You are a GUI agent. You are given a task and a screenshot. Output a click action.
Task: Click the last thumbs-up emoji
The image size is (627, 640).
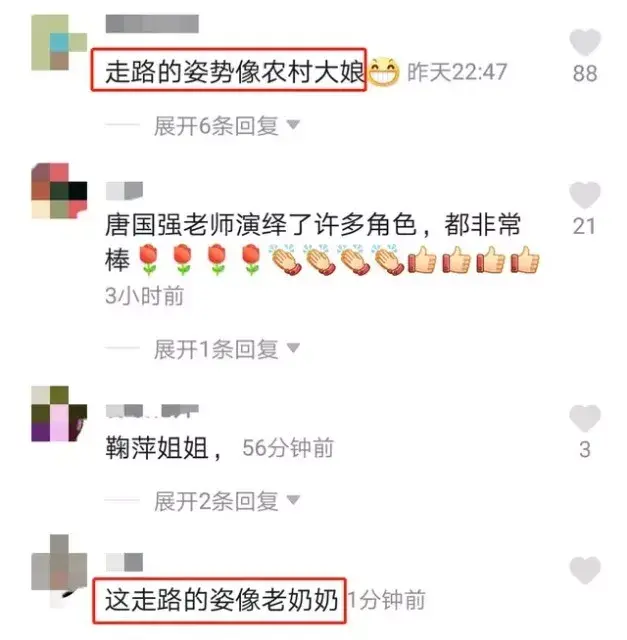click(x=526, y=260)
